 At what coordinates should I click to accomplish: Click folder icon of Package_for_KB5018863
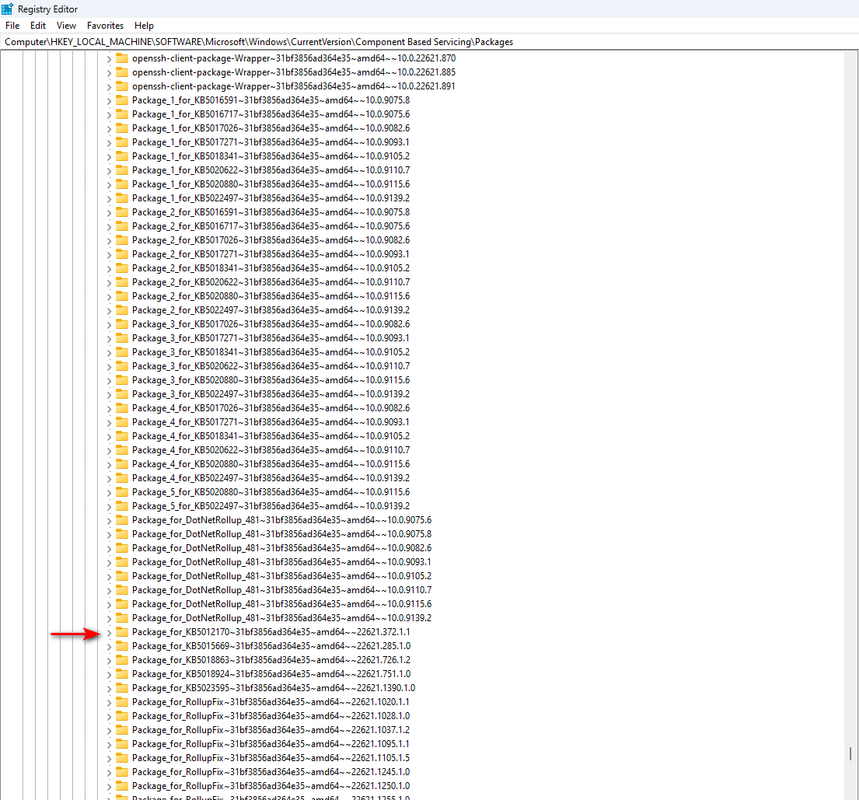pos(122,660)
